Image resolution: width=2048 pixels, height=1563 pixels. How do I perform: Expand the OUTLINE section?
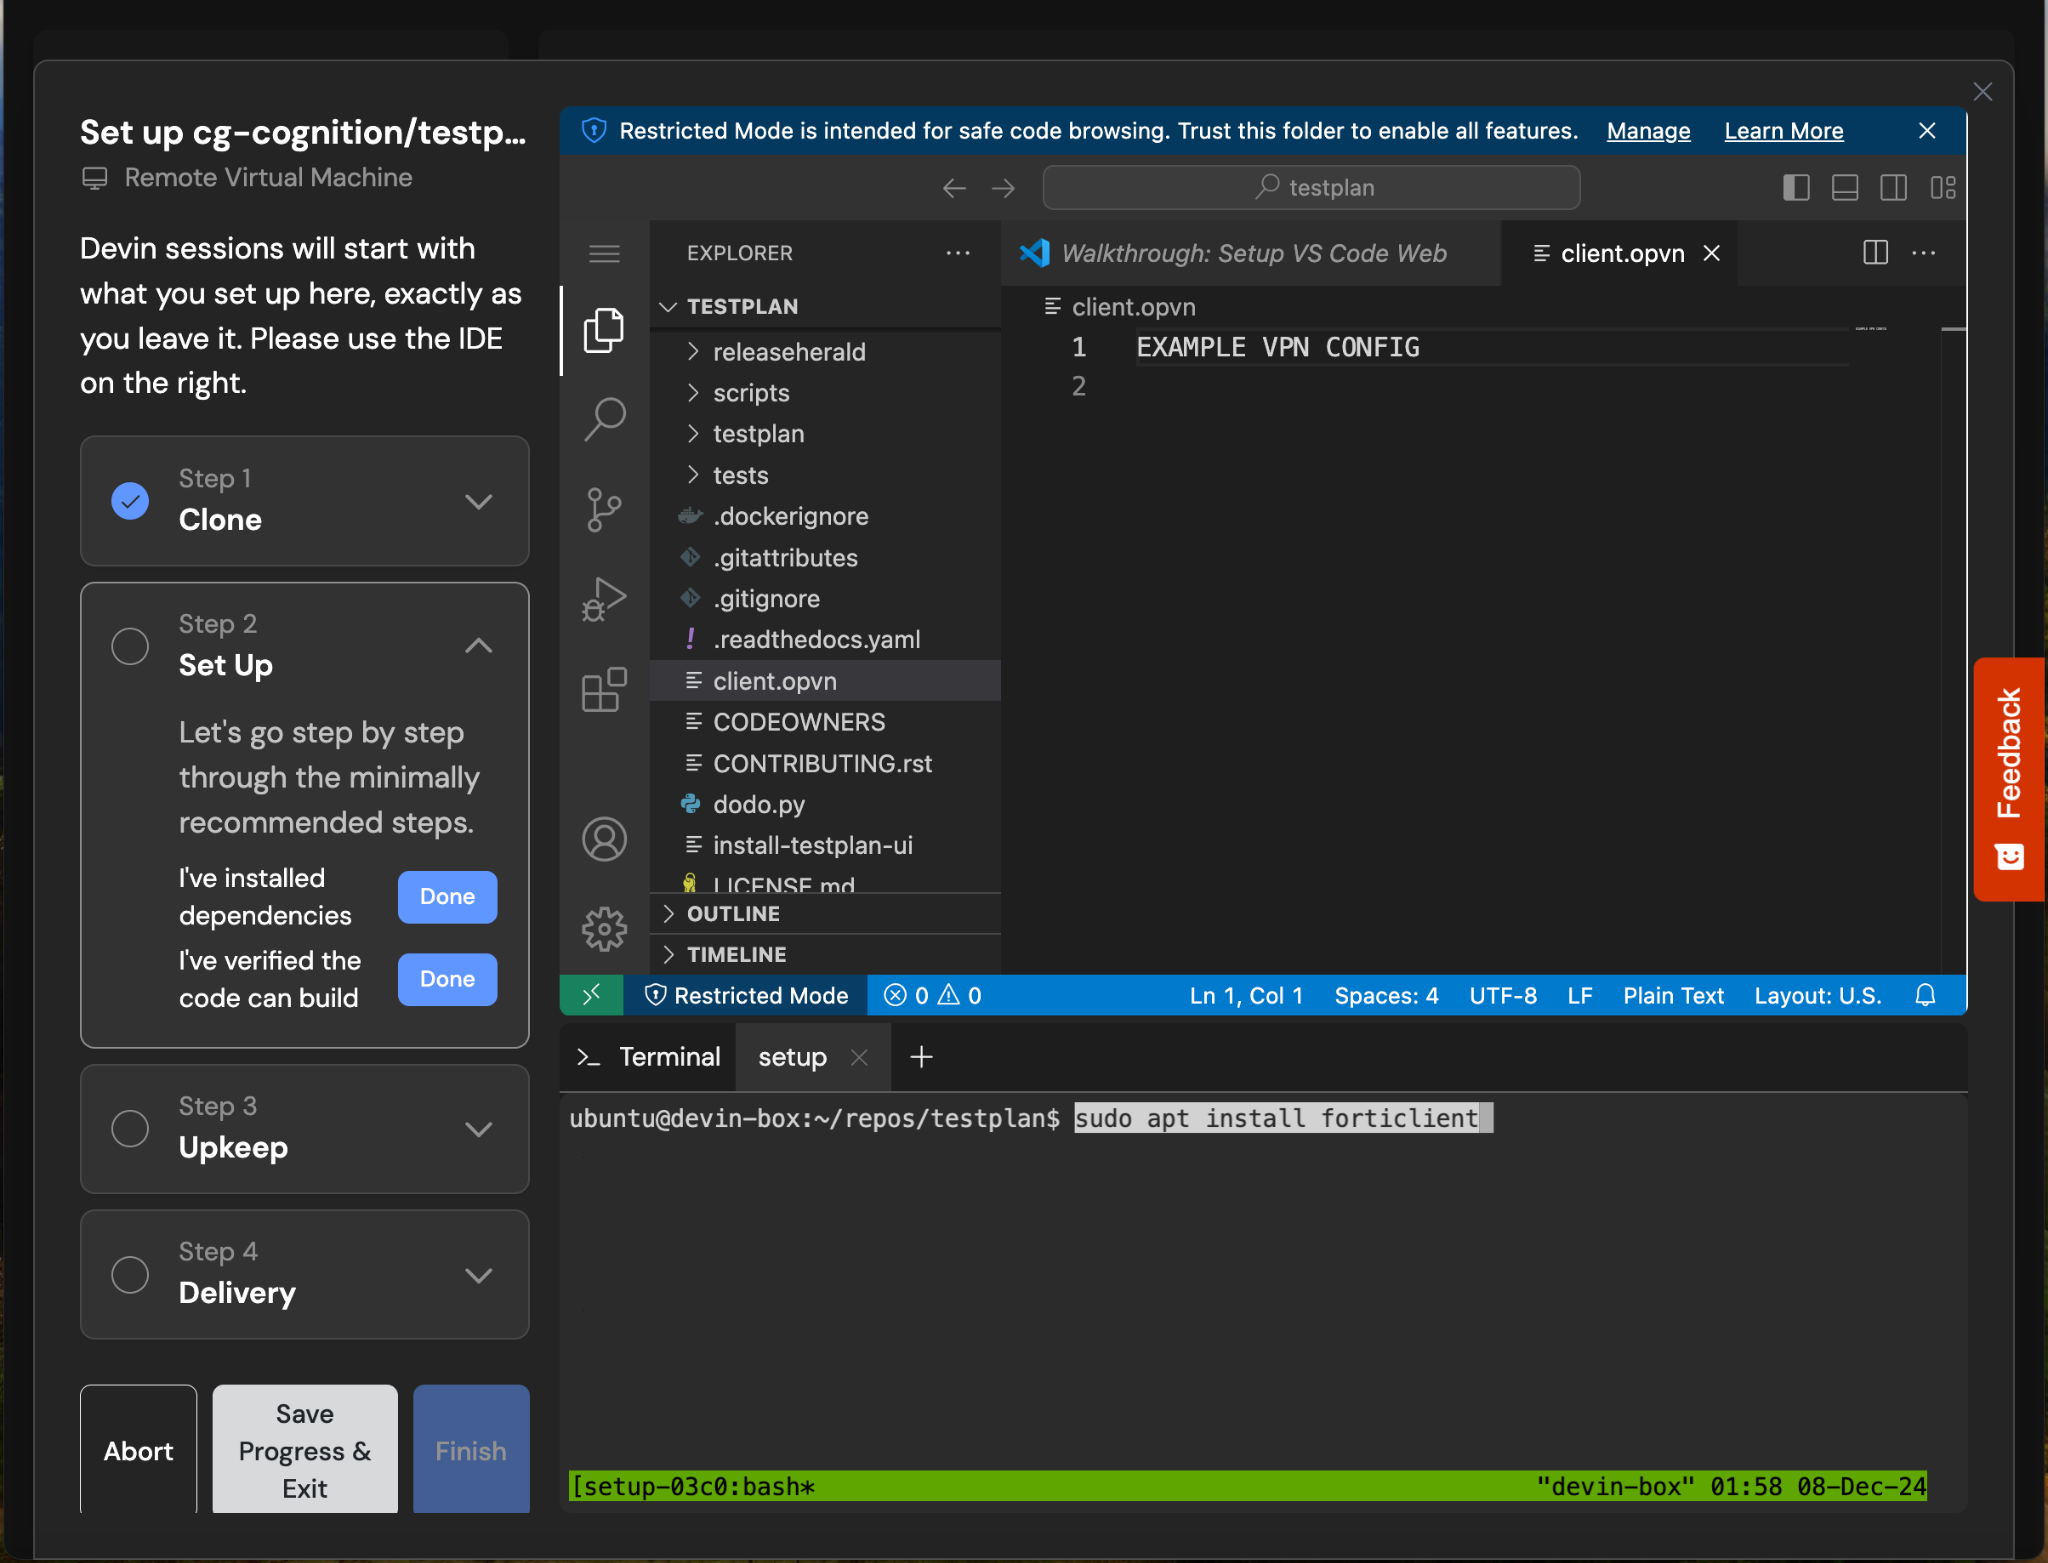pyautogui.click(x=732, y=913)
